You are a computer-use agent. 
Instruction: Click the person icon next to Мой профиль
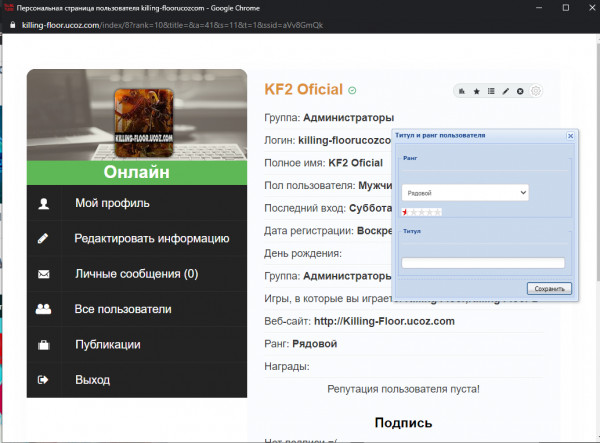[44, 204]
